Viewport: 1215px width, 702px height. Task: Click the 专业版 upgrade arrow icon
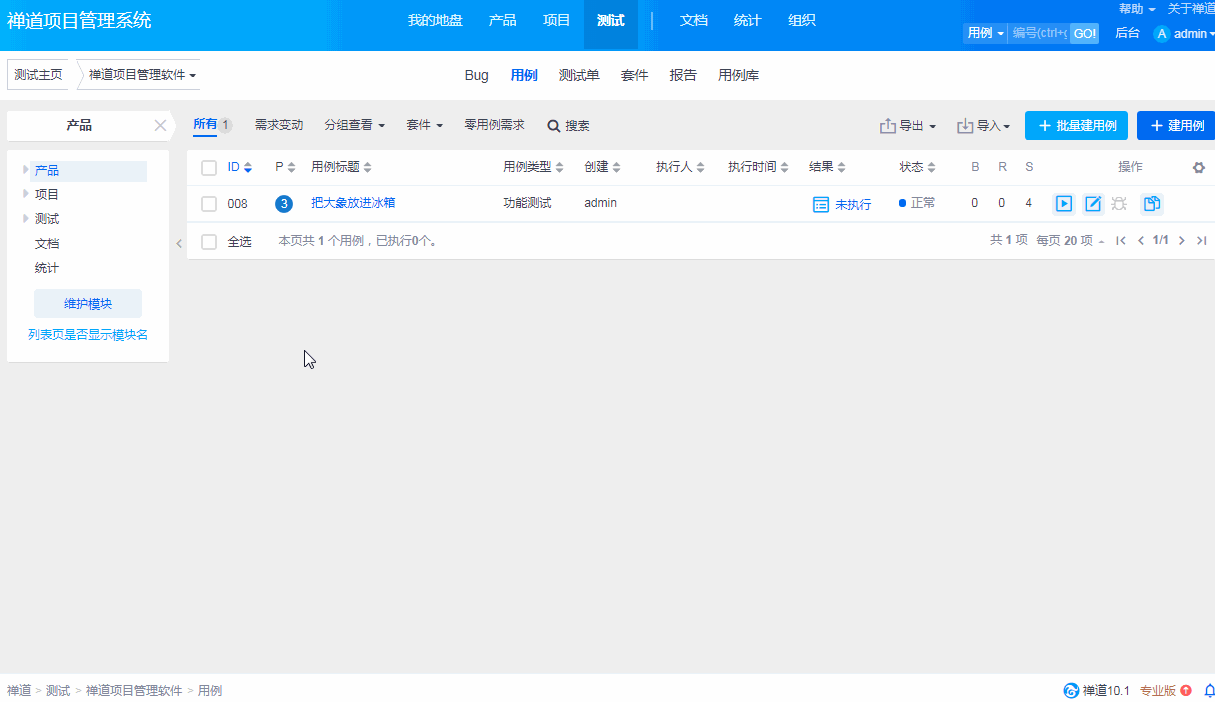tap(1186, 690)
